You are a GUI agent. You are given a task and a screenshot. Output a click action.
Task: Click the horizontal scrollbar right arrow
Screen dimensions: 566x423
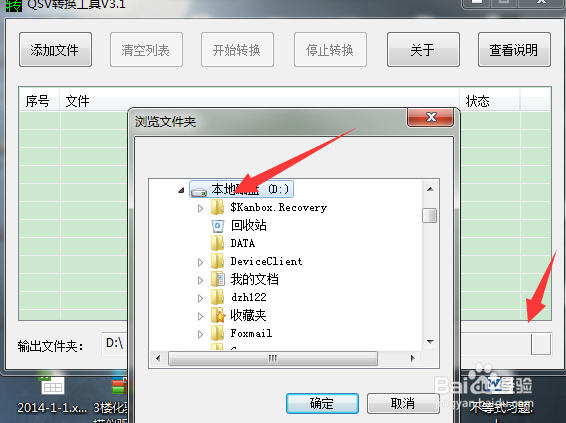(x=412, y=358)
